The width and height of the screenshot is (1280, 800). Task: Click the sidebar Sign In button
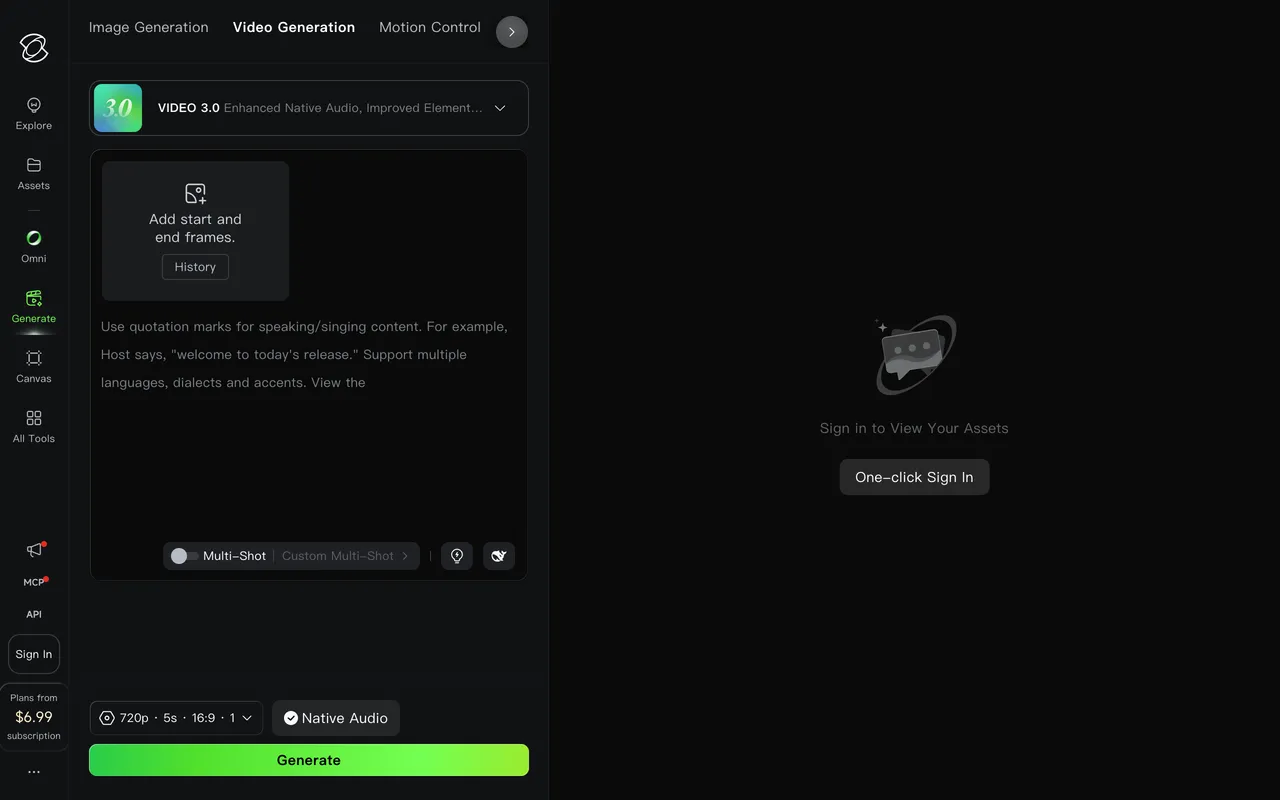34,654
